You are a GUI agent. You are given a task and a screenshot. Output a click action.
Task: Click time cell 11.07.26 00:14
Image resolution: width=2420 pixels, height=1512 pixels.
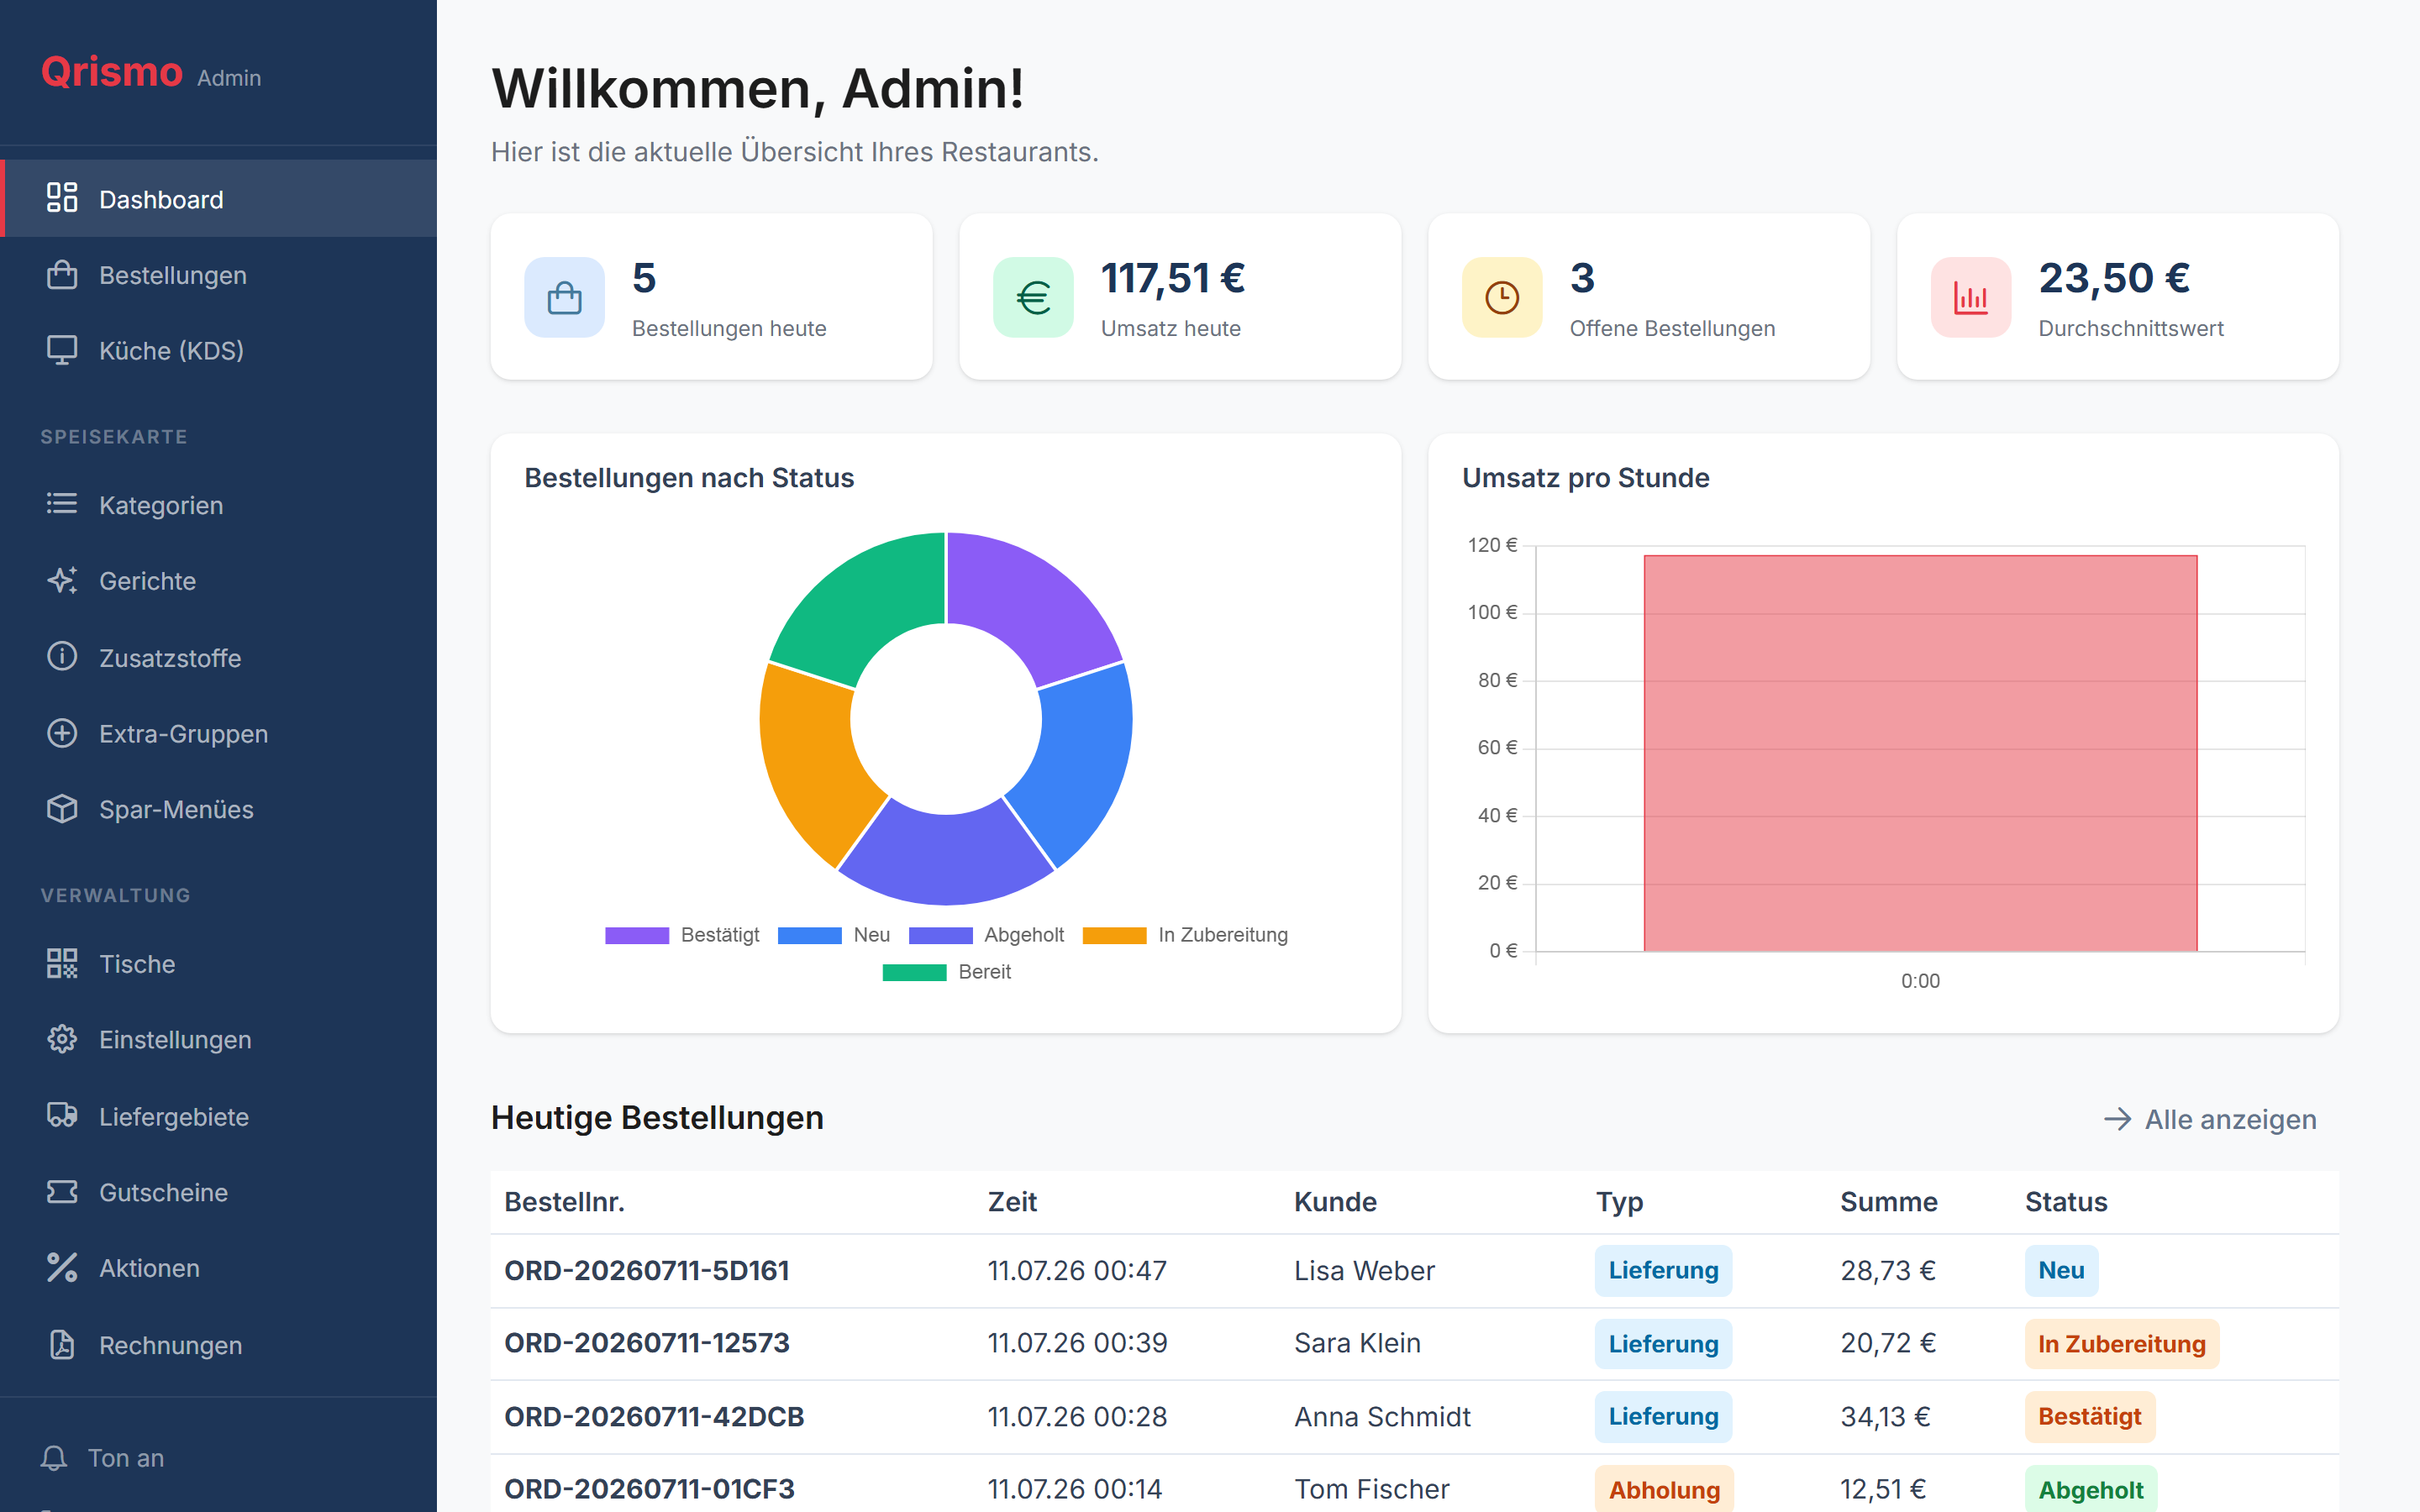coord(1074,1489)
